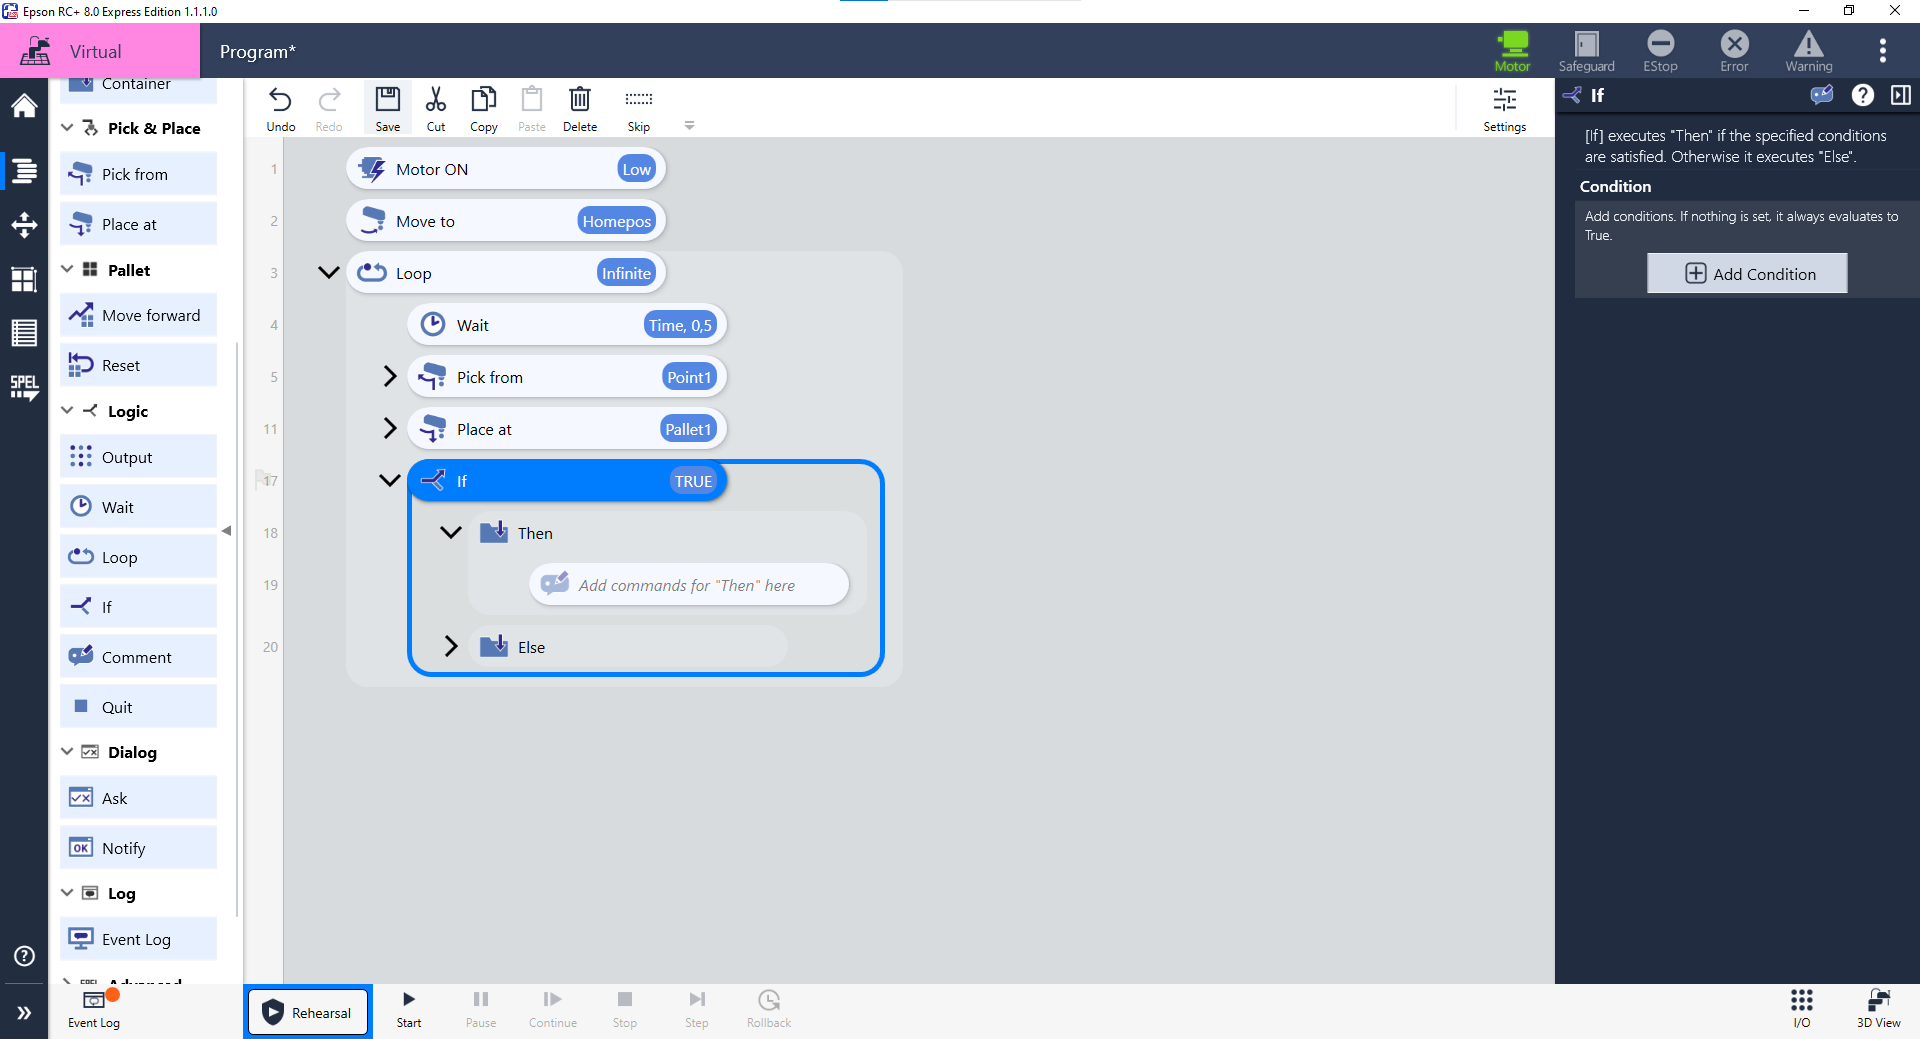The image size is (1920, 1039).
Task: Collapse the properties panel with dock icon
Action: coord(1901,95)
